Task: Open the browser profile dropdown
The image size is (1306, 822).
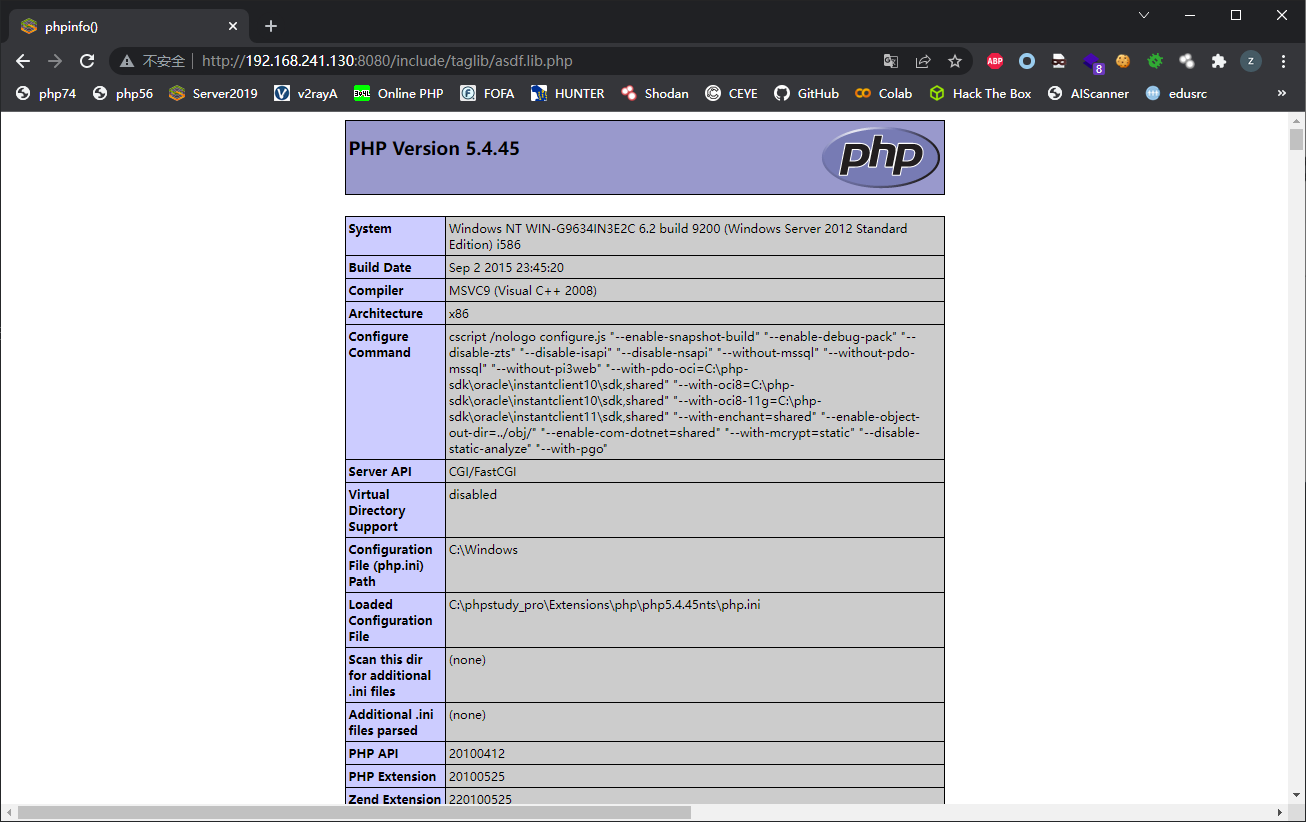Action: pyautogui.click(x=1250, y=61)
